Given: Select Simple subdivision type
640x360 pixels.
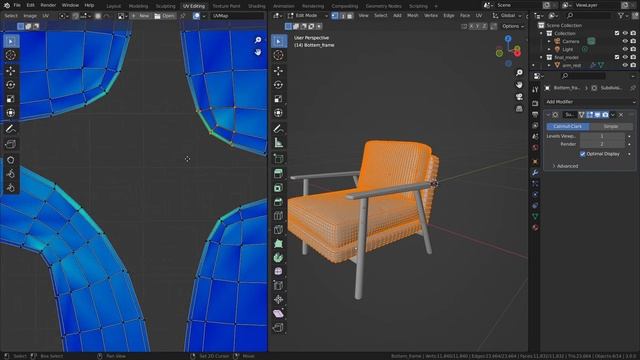Looking at the screenshot, I should tap(611, 127).
